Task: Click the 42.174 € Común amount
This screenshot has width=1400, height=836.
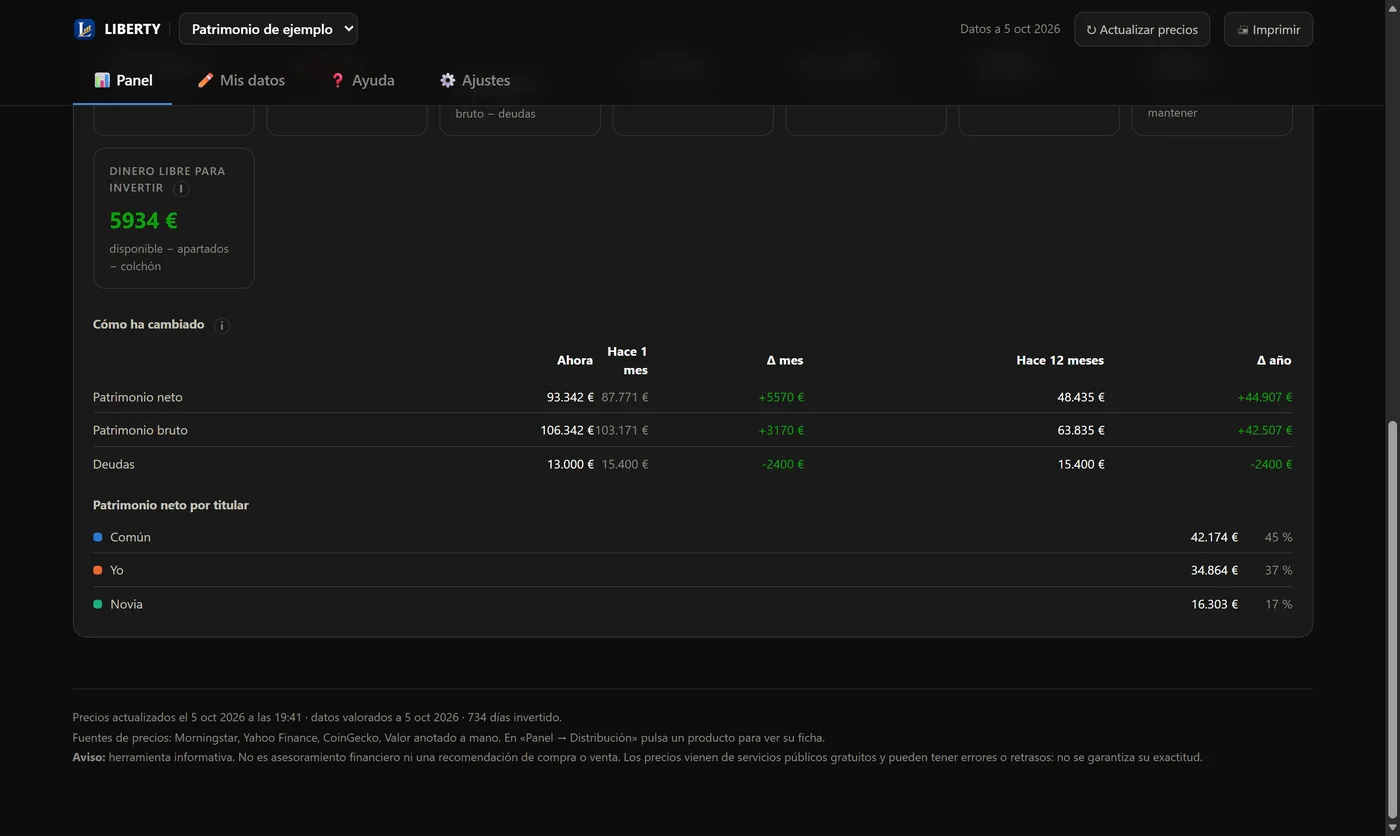Action: pyautogui.click(x=1214, y=537)
